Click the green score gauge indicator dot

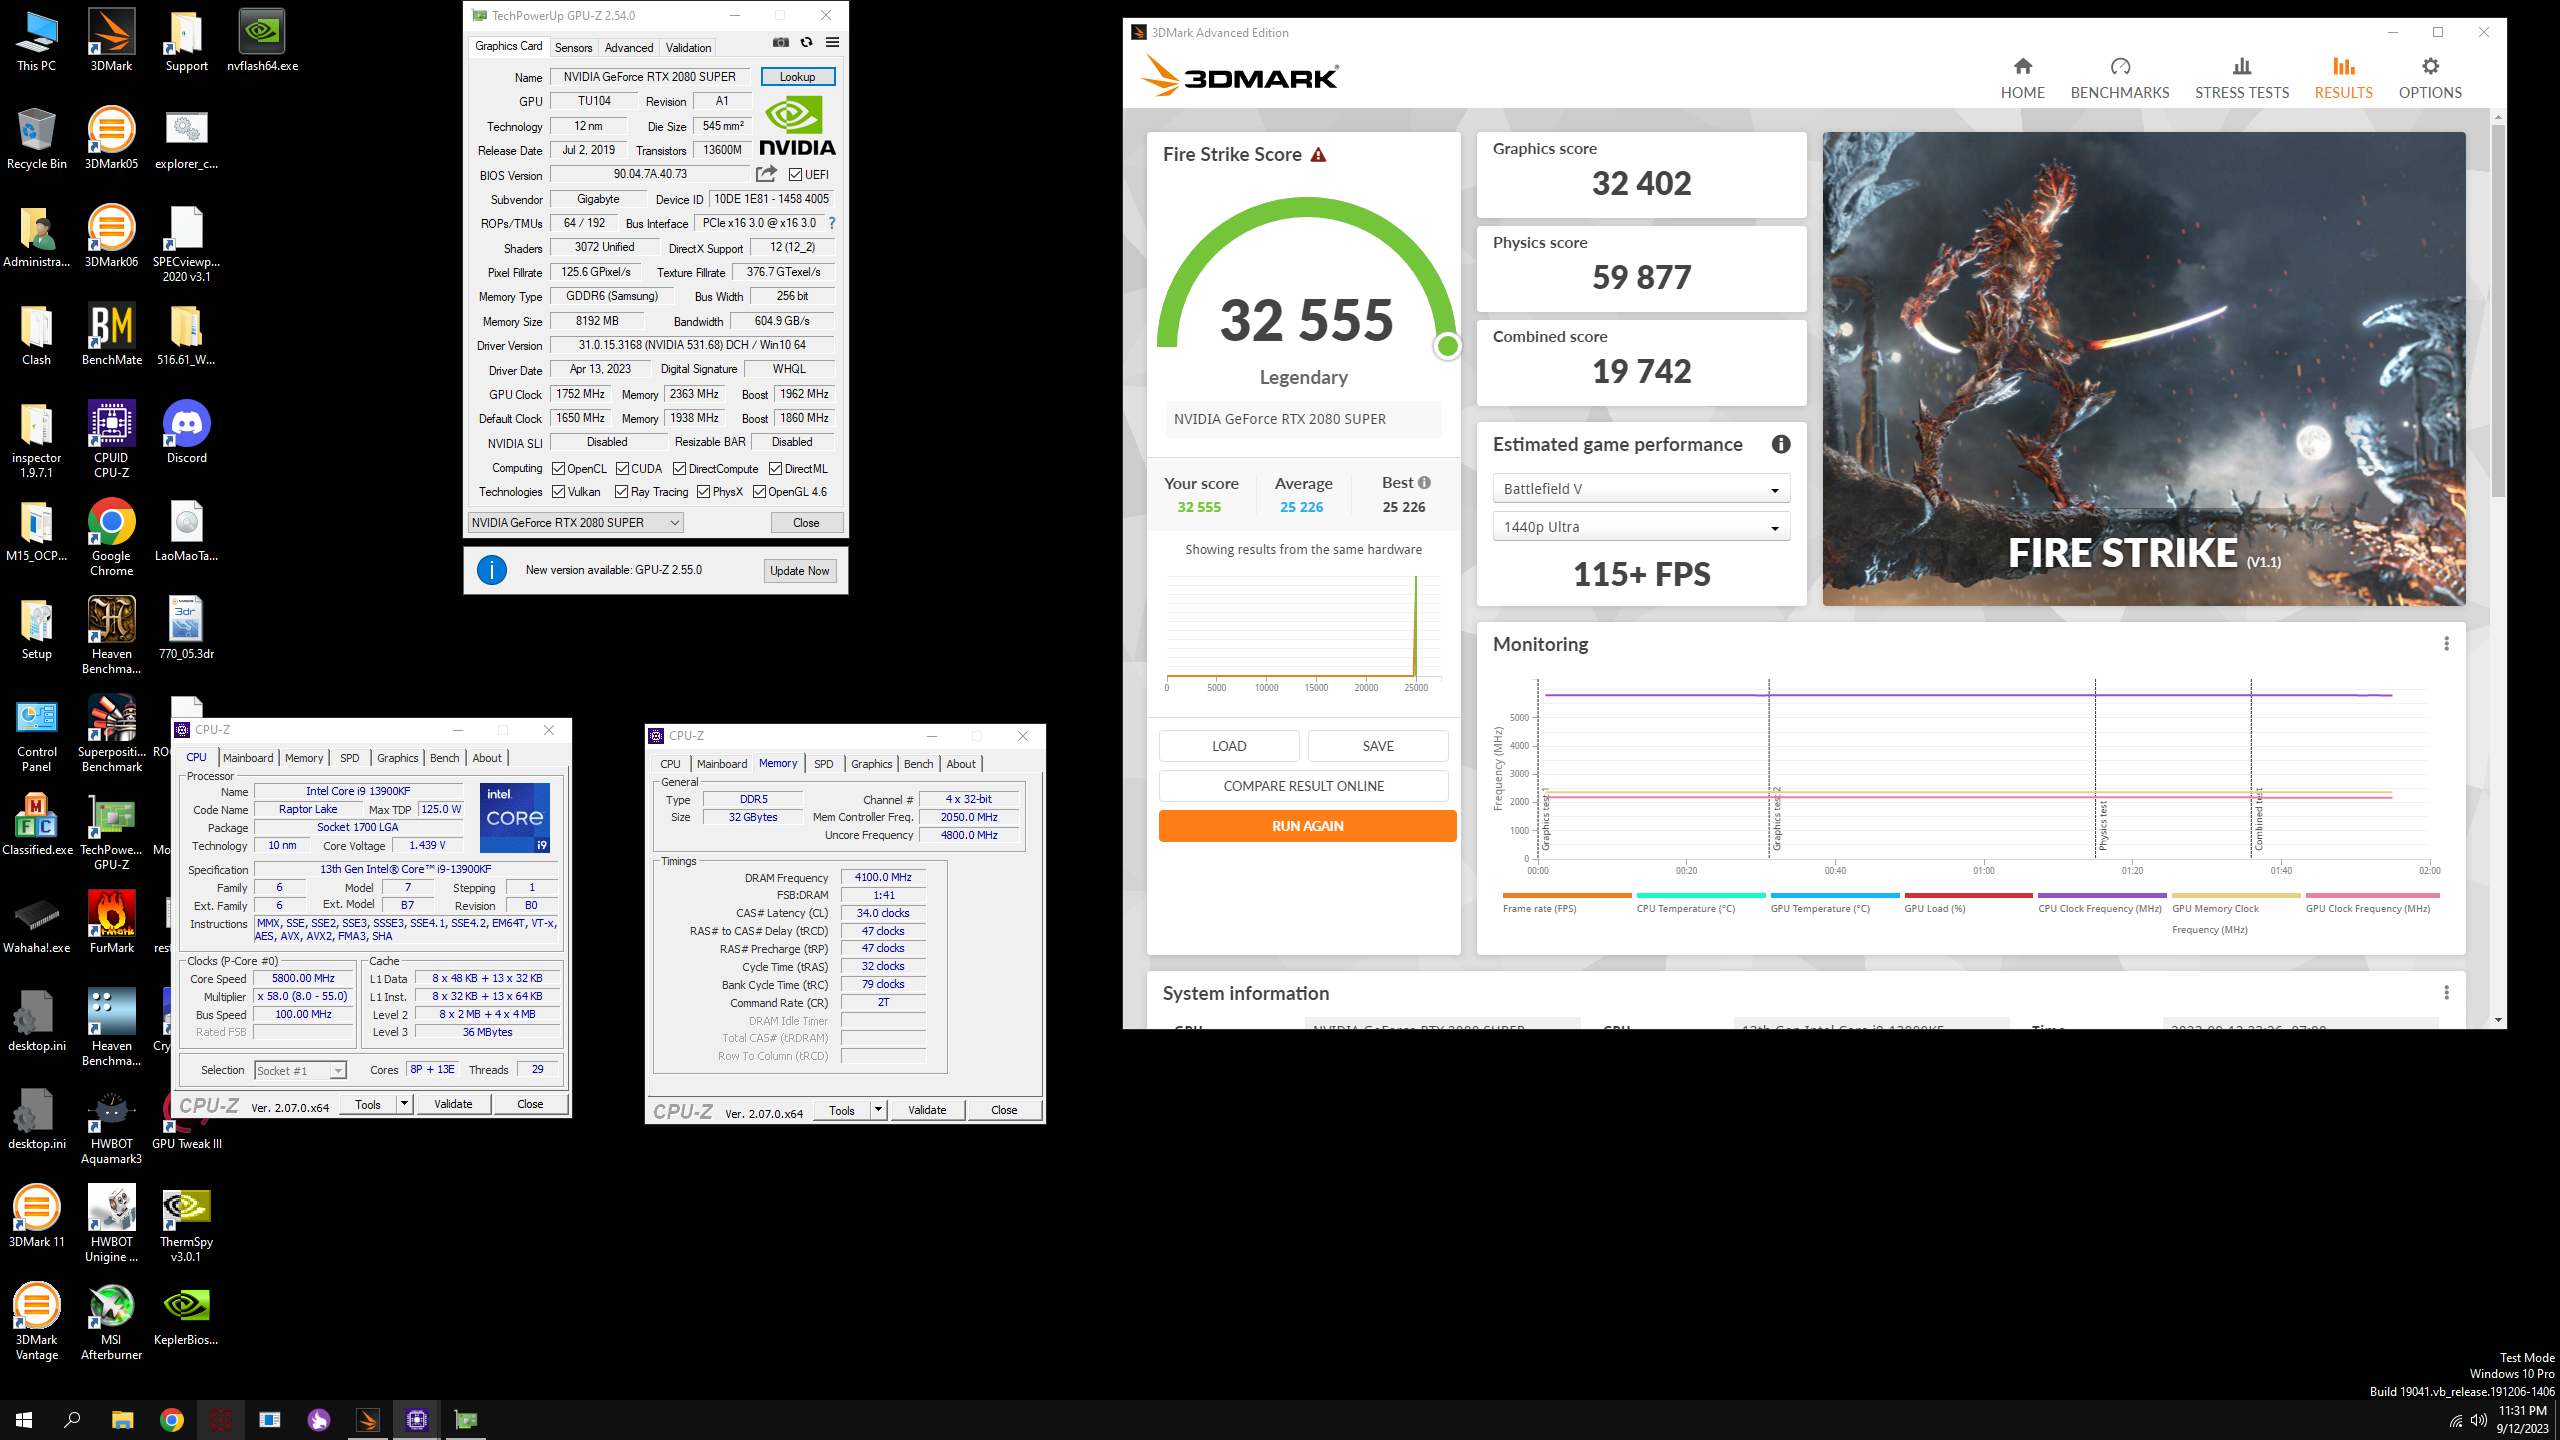[1447, 346]
